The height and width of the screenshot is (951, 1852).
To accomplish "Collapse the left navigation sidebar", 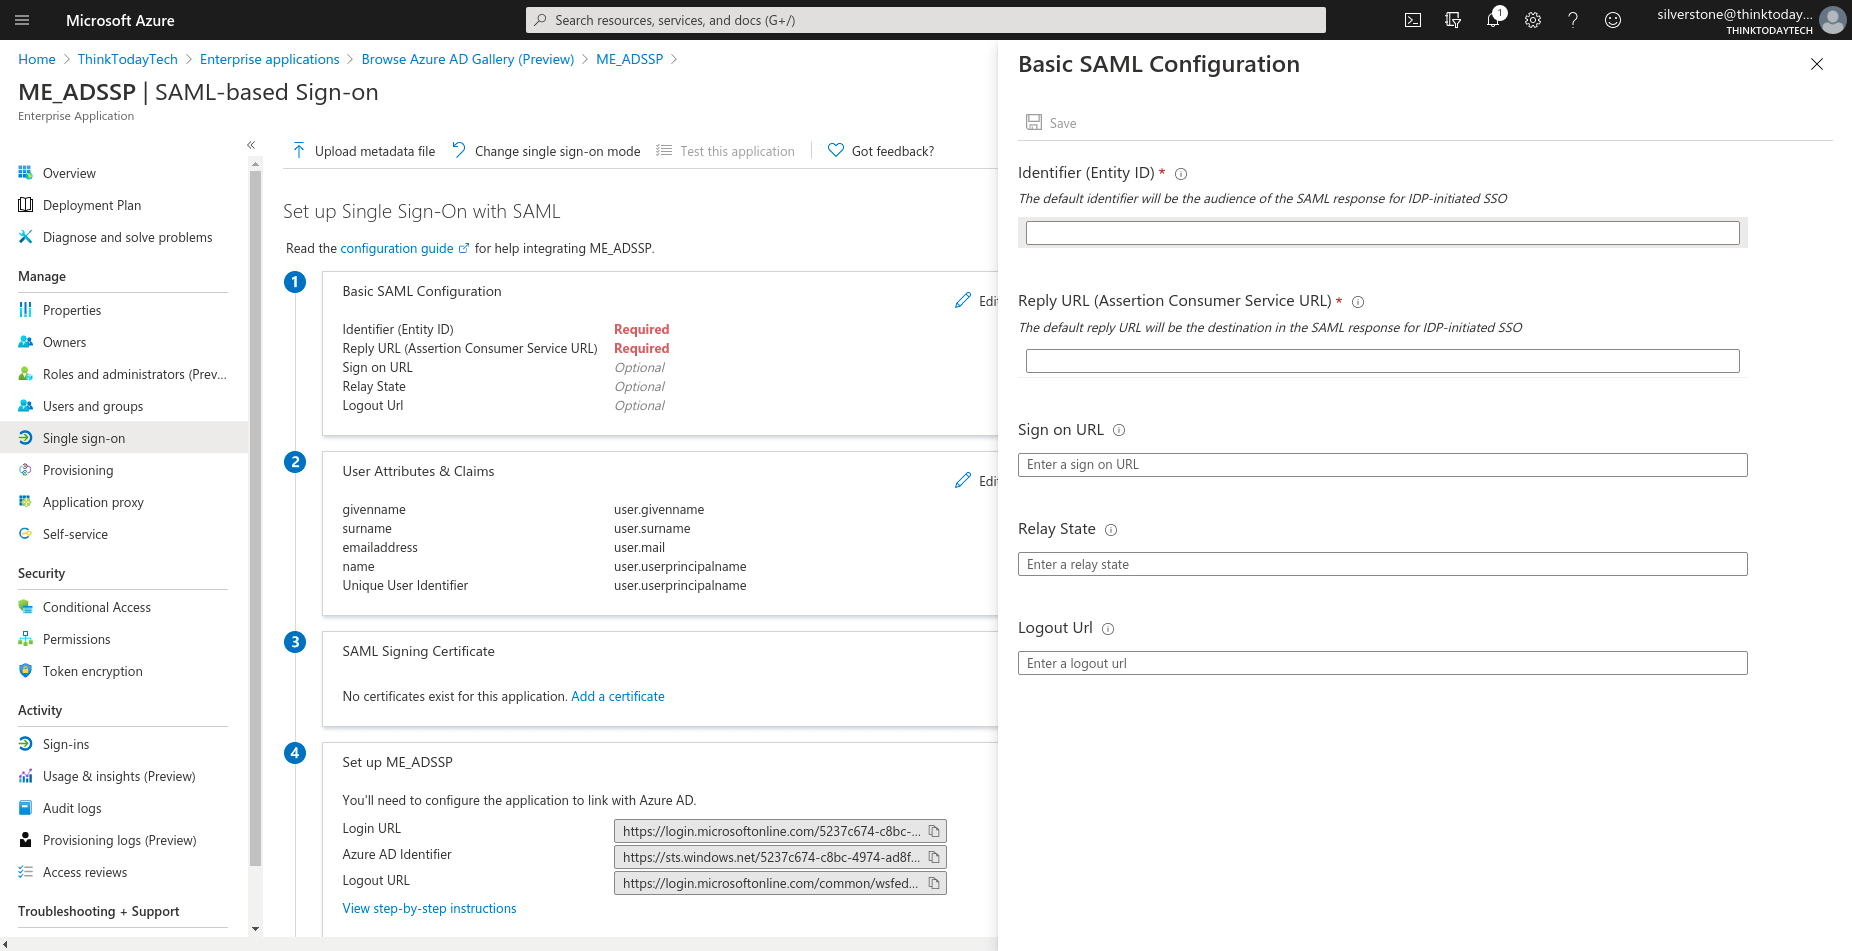I will coord(251,145).
